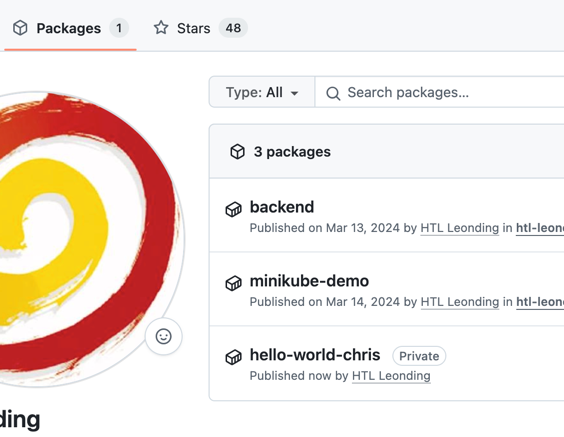
Task: Open HTL Leonding link in minikube-demo row
Action: (x=460, y=302)
